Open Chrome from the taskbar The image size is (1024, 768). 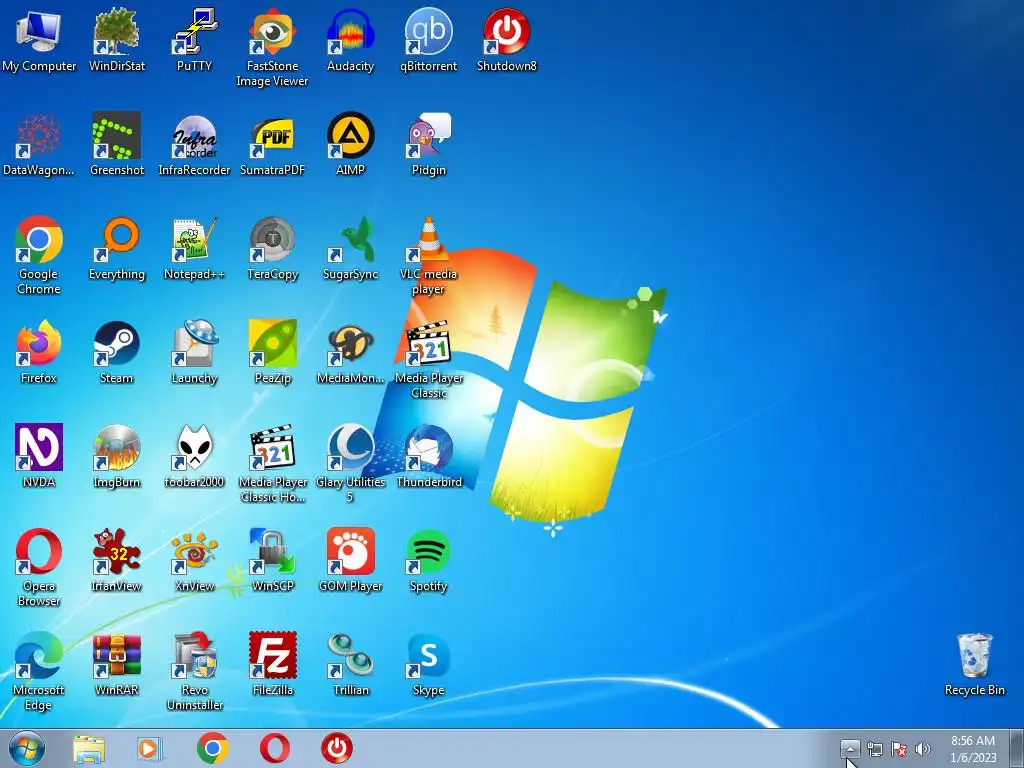coord(212,749)
